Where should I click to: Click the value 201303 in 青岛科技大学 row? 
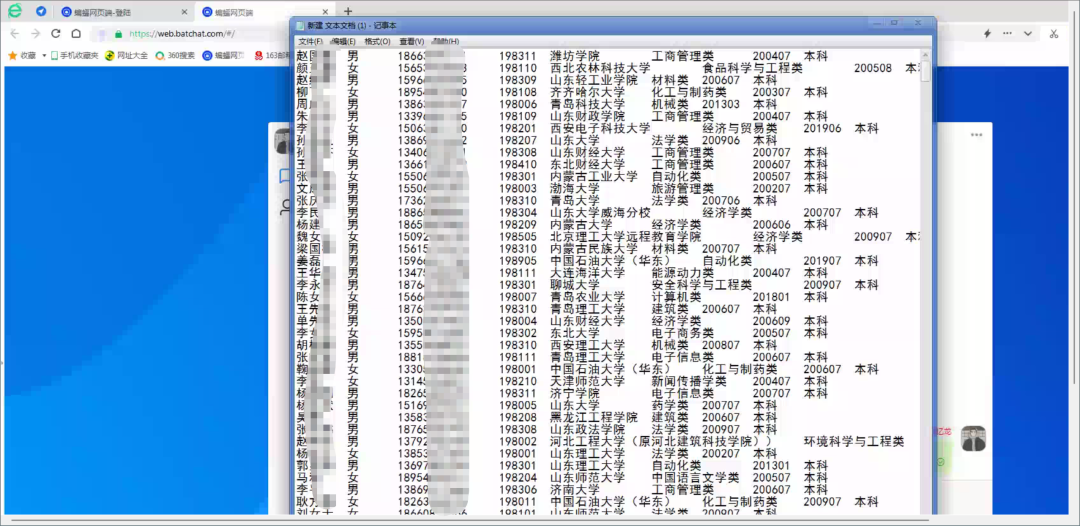click(x=720, y=104)
